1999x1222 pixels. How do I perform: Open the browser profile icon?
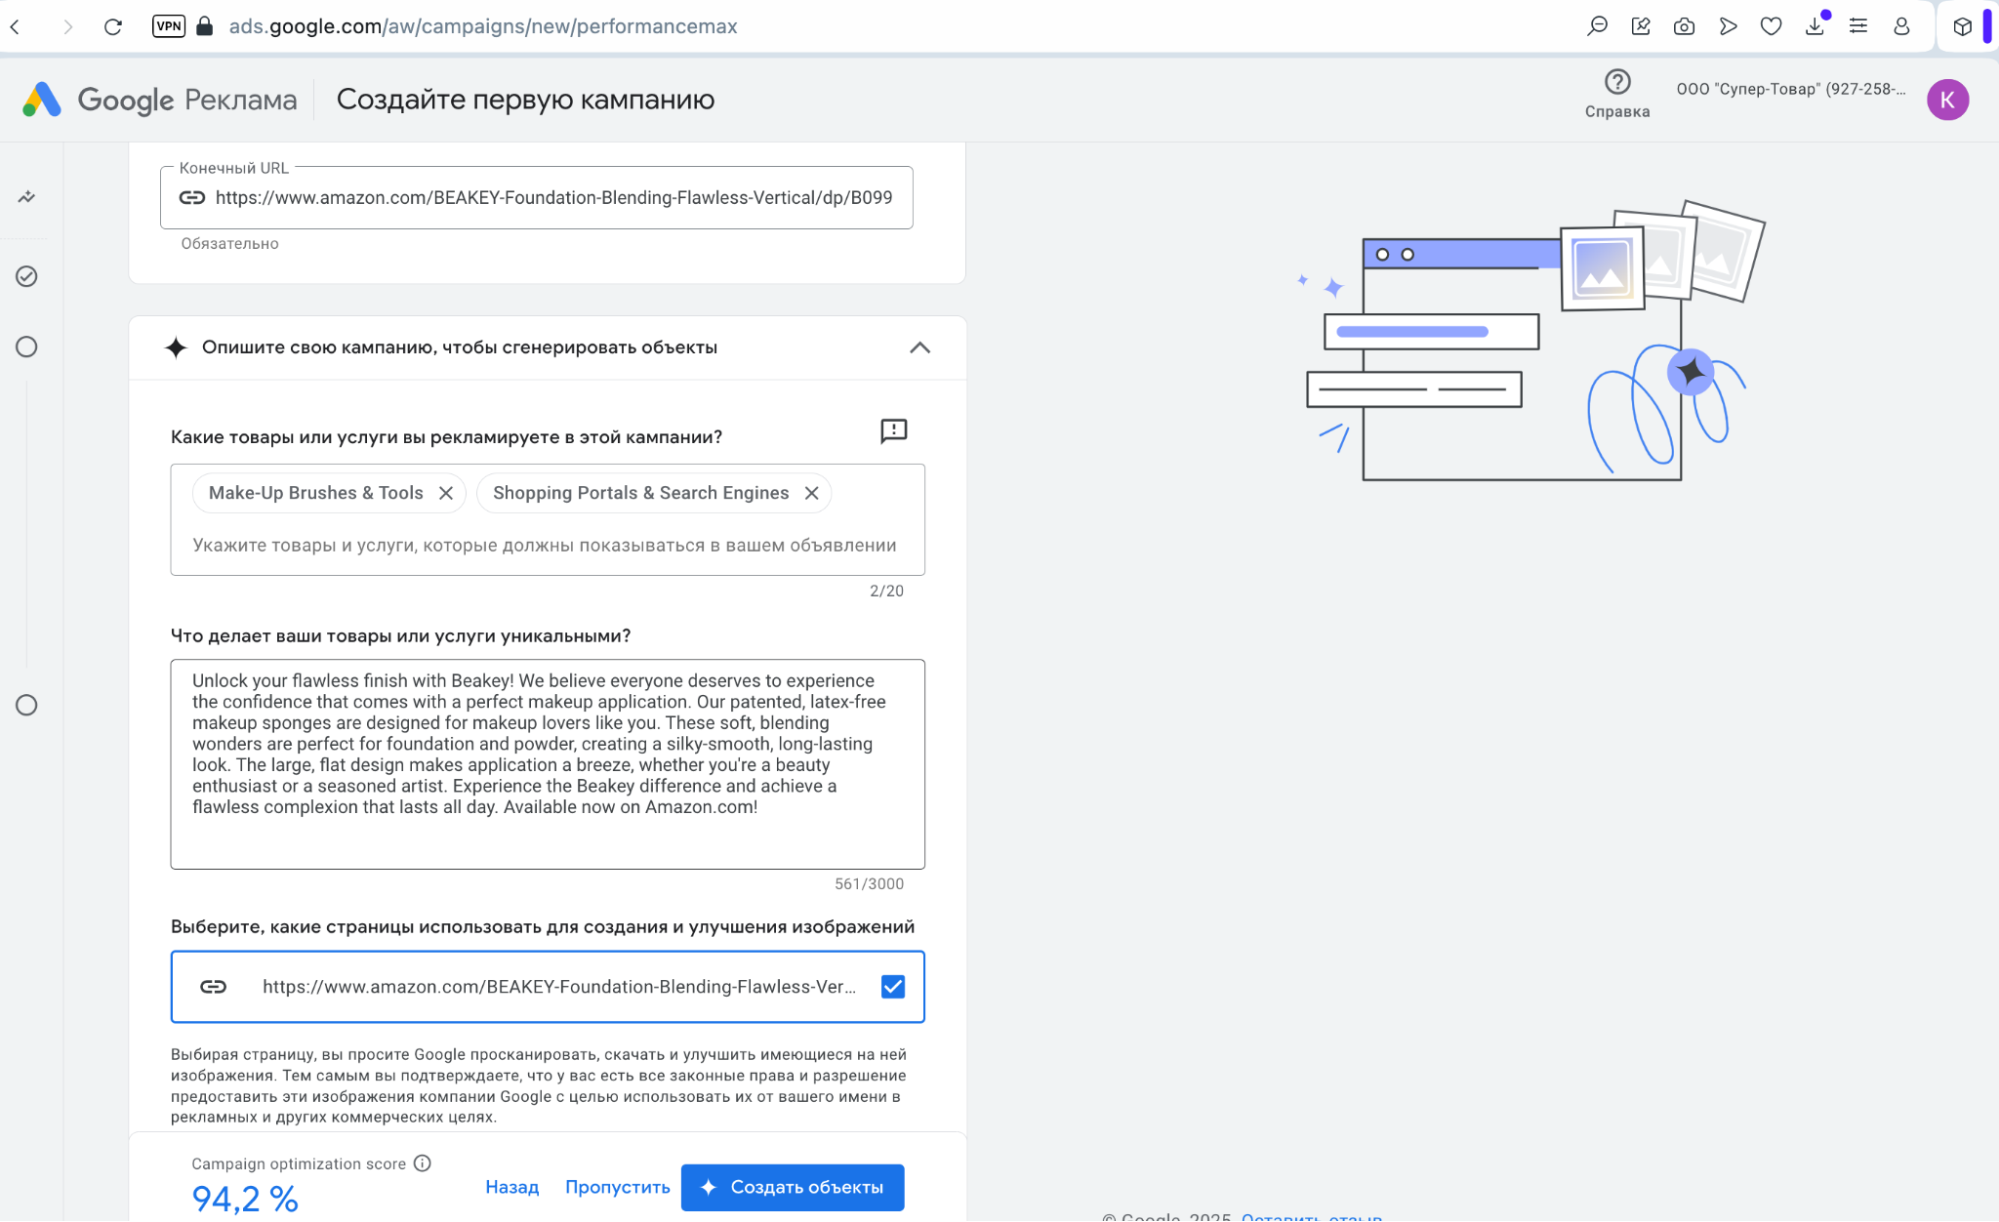pyautogui.click(x=1901, y=26)
